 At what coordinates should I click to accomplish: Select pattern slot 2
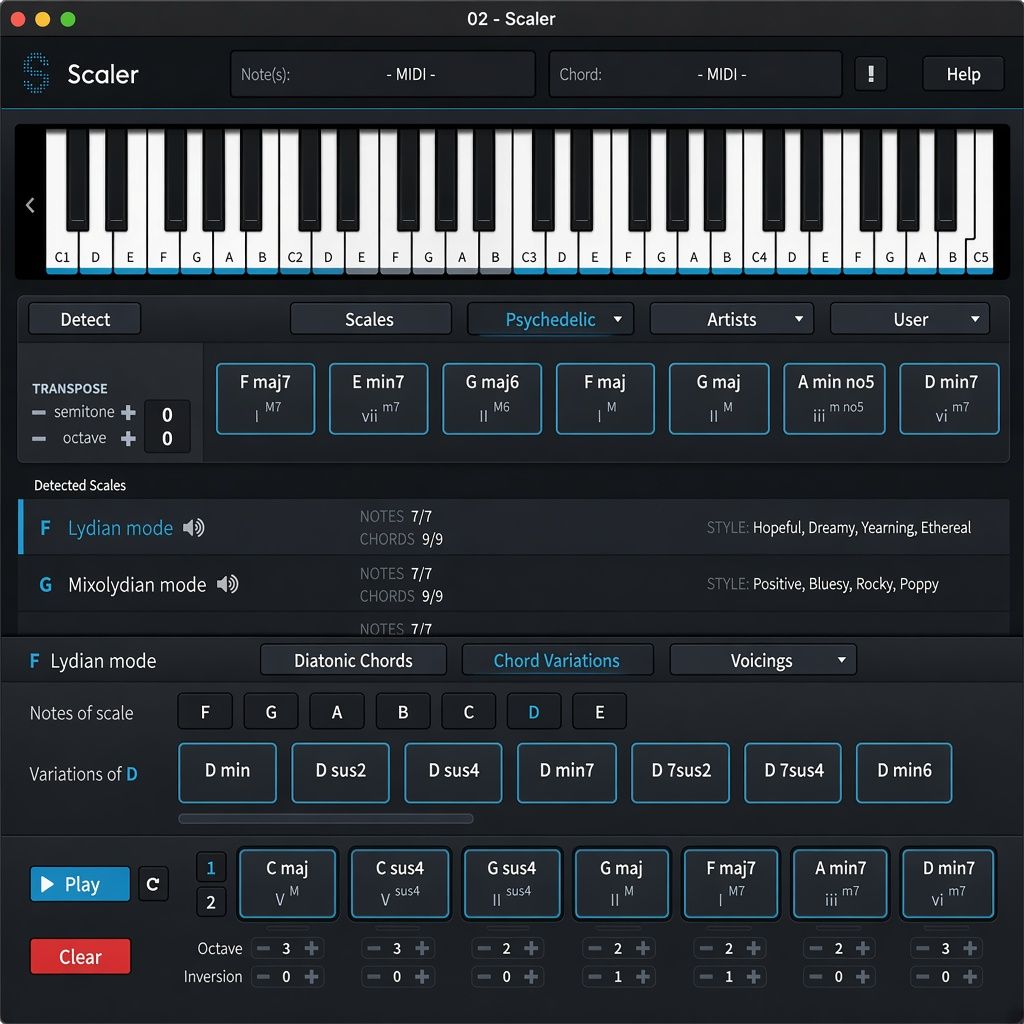tap(211, 902)
